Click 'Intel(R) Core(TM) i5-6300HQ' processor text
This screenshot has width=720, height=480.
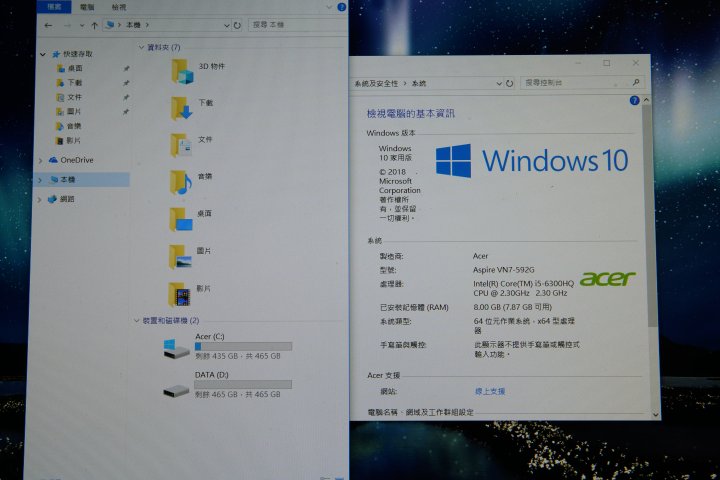(x=523, y=283)
